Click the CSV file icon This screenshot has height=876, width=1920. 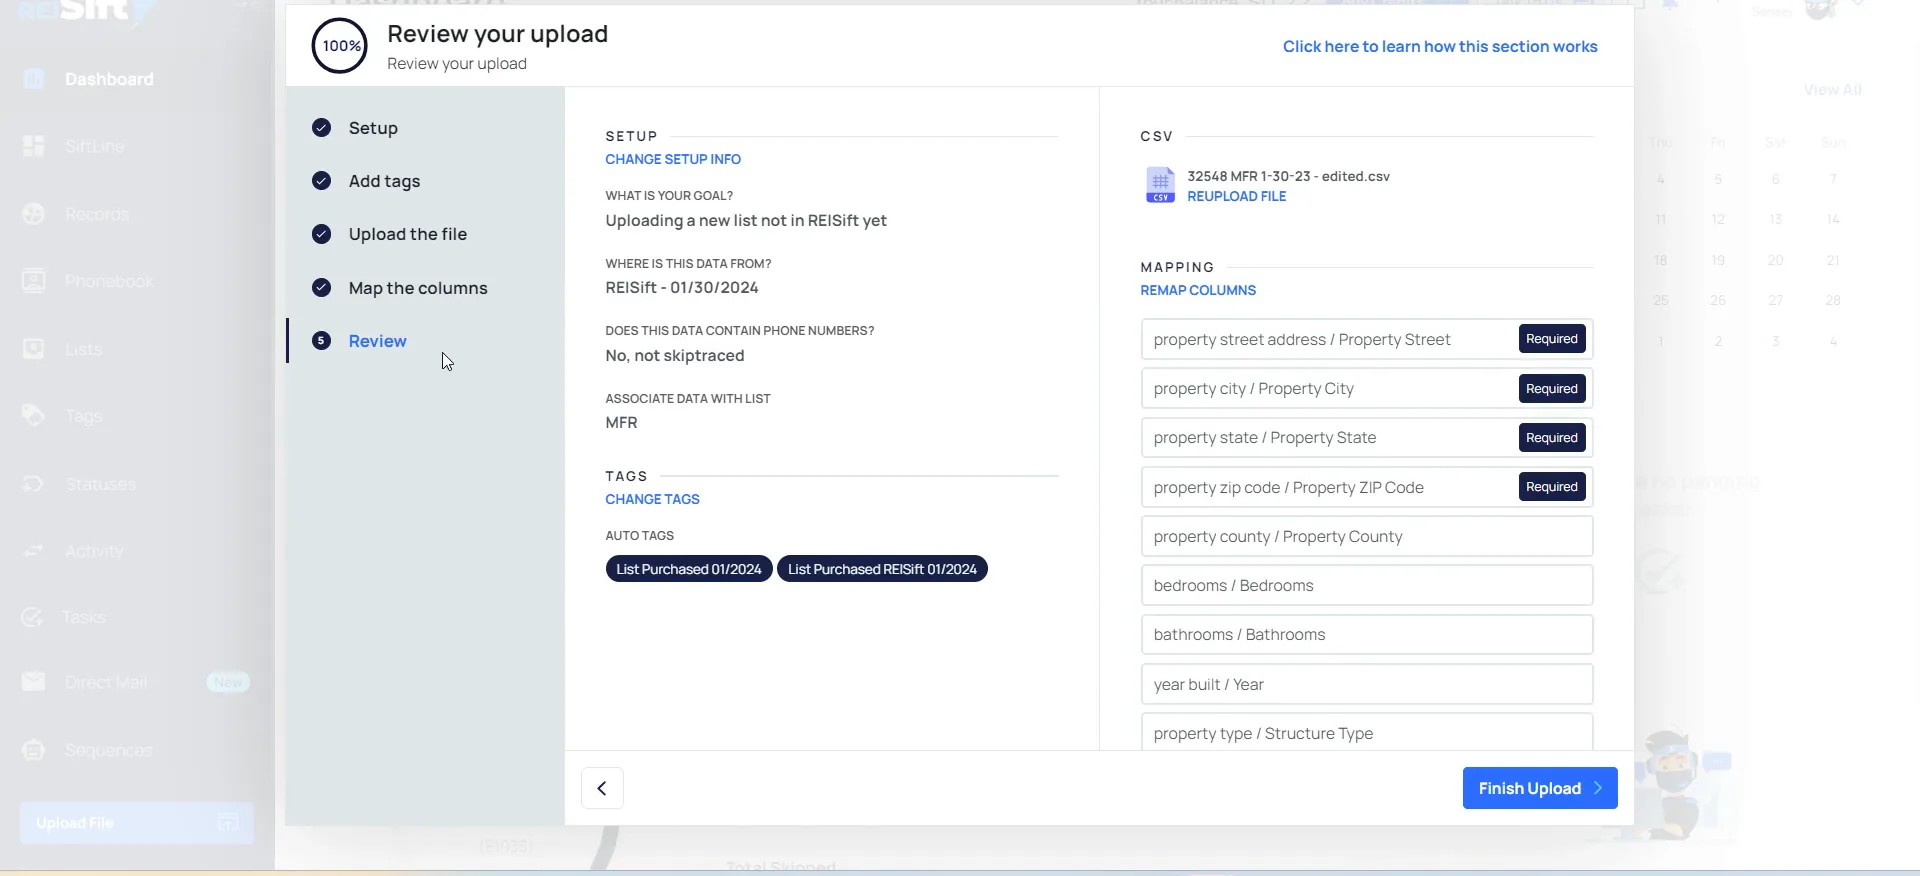click(x=1160, y=185)
